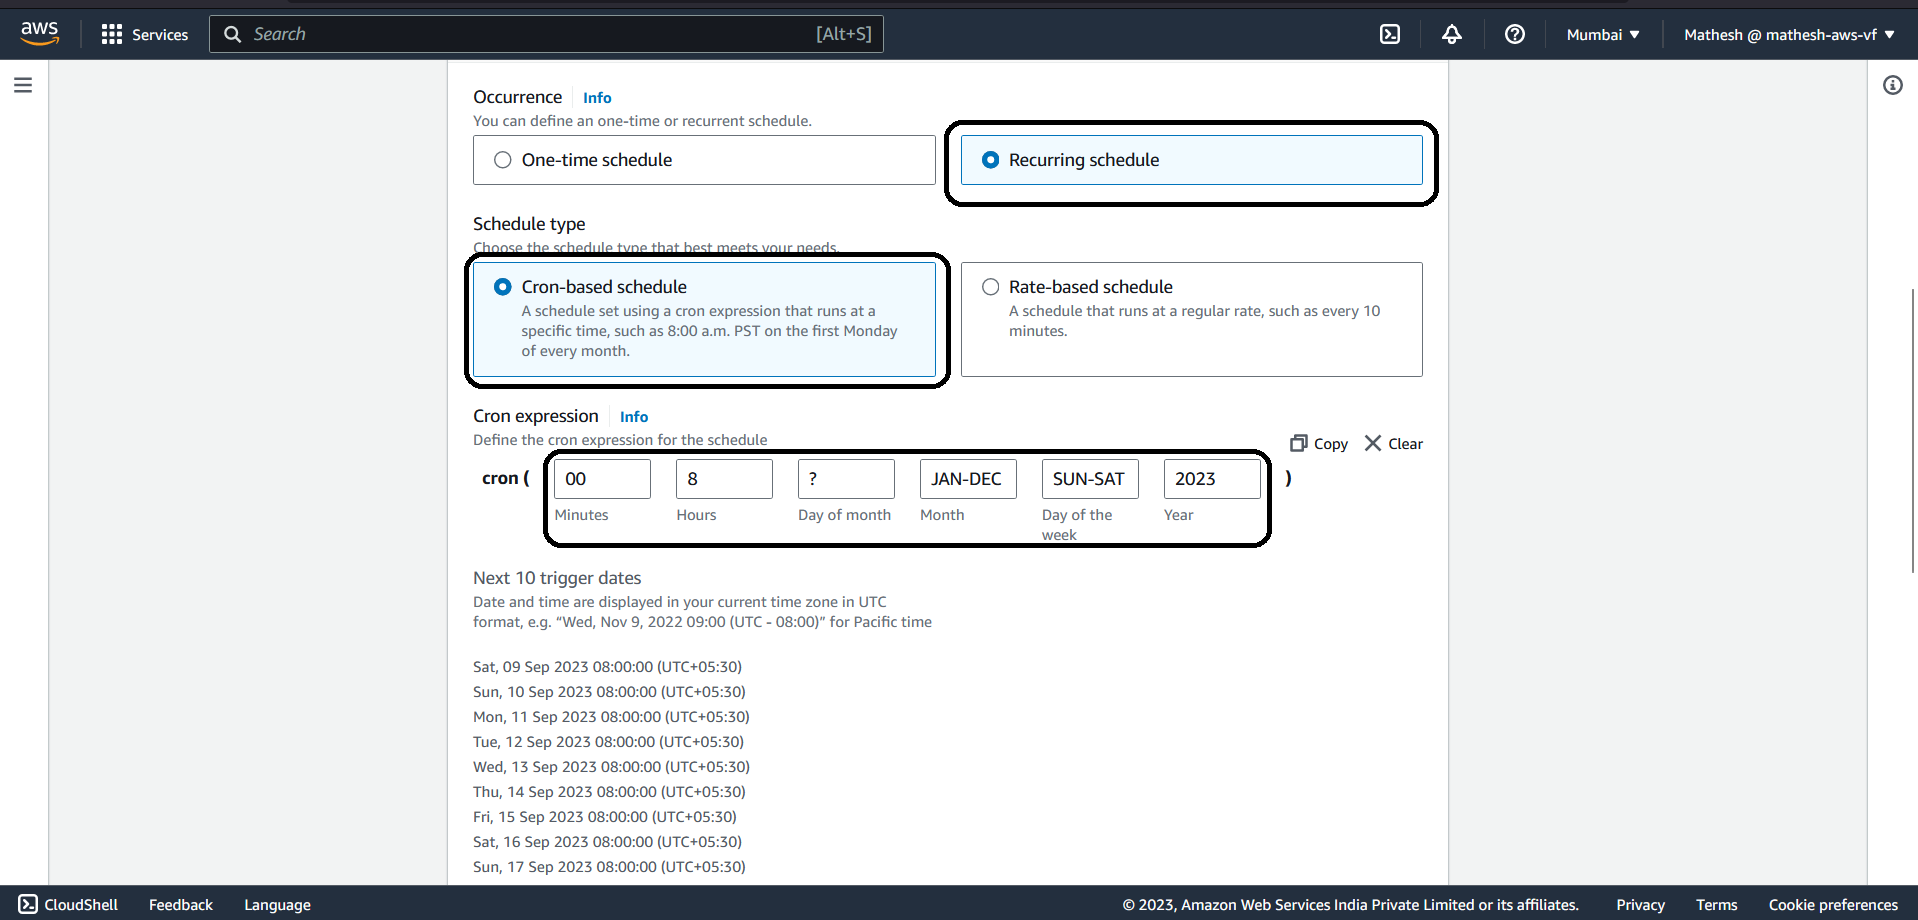1918x920 pixels.
Task: Open the Privacy footer link
Action: [1640, 904]
